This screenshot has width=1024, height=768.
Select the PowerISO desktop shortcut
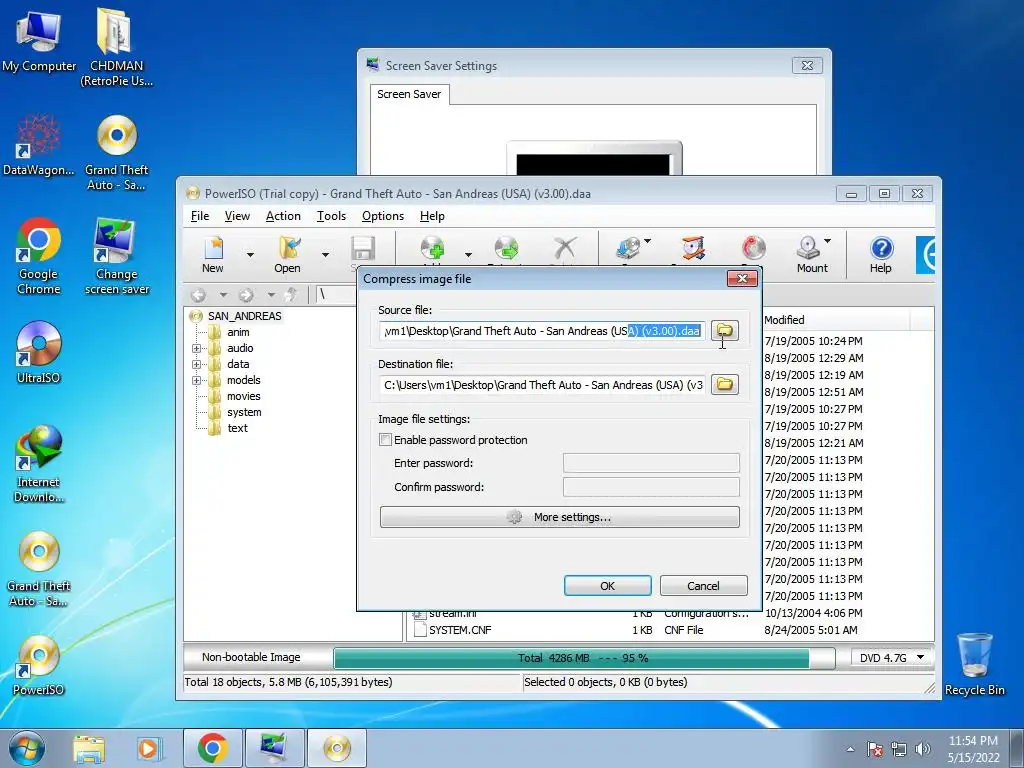39,665
